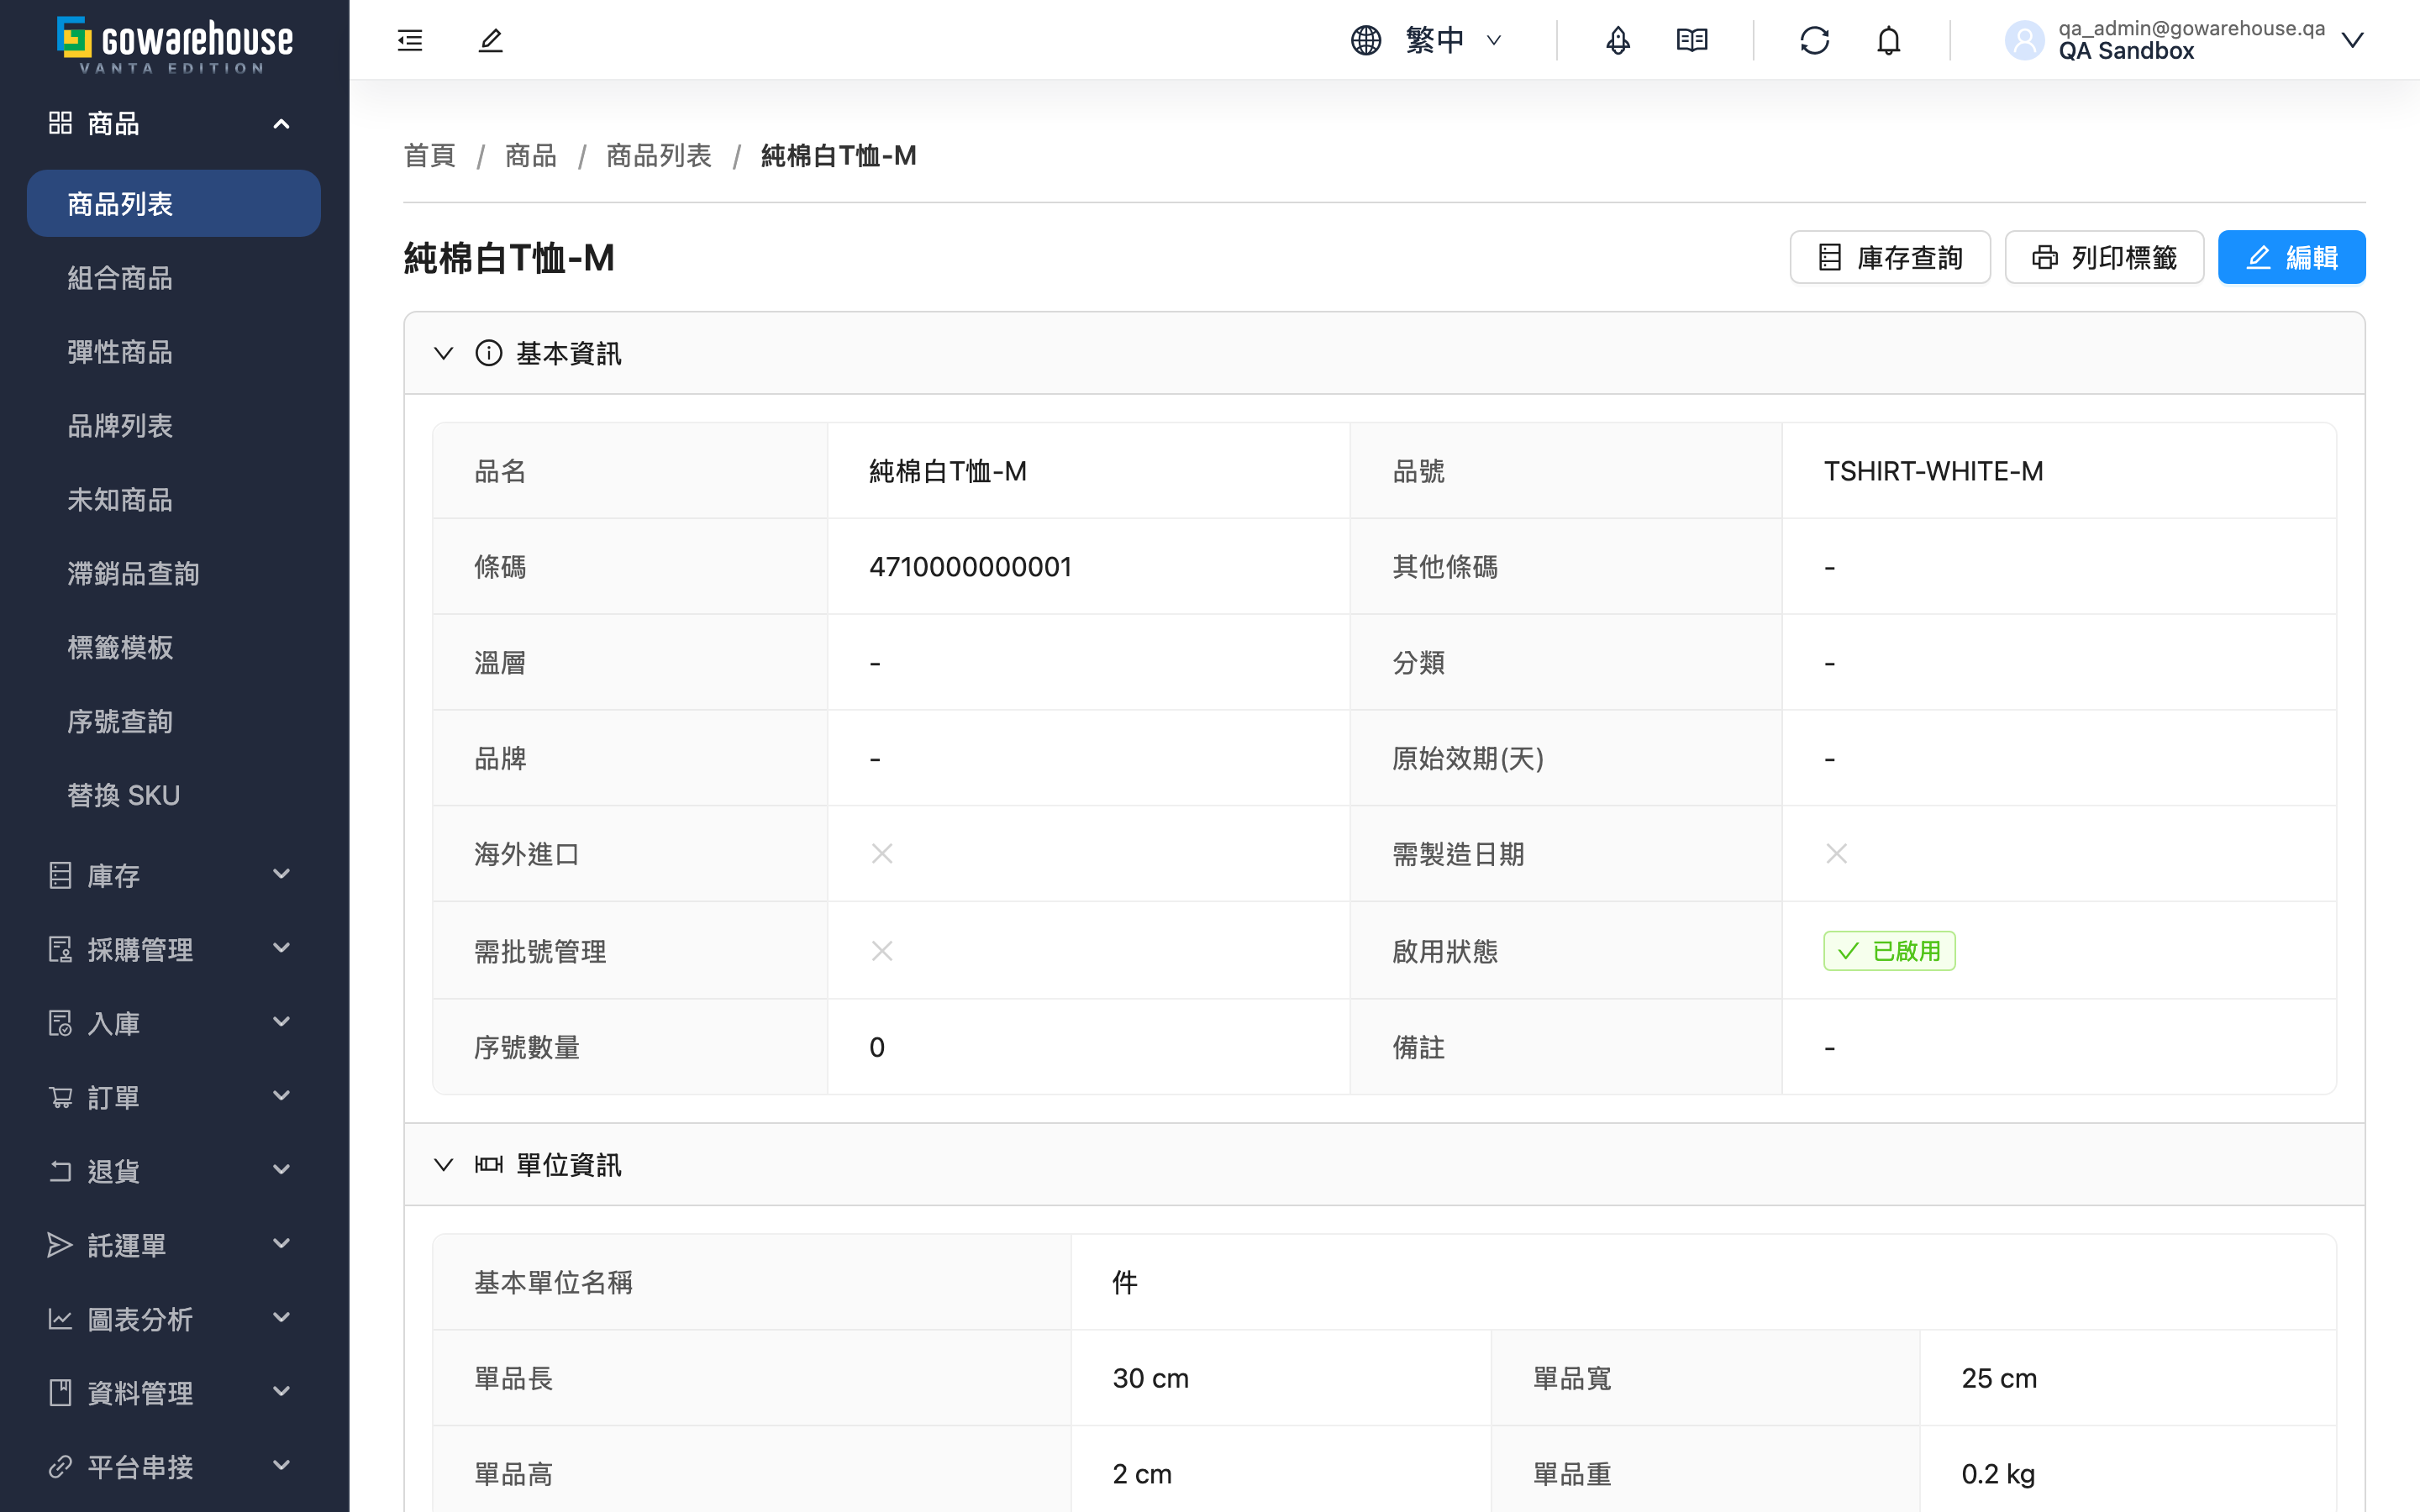Image resolution: width=2420 pixels, height=1512 pixels.
Task: Expand the 託運單 menu chevron
Action: [282, 1244]
